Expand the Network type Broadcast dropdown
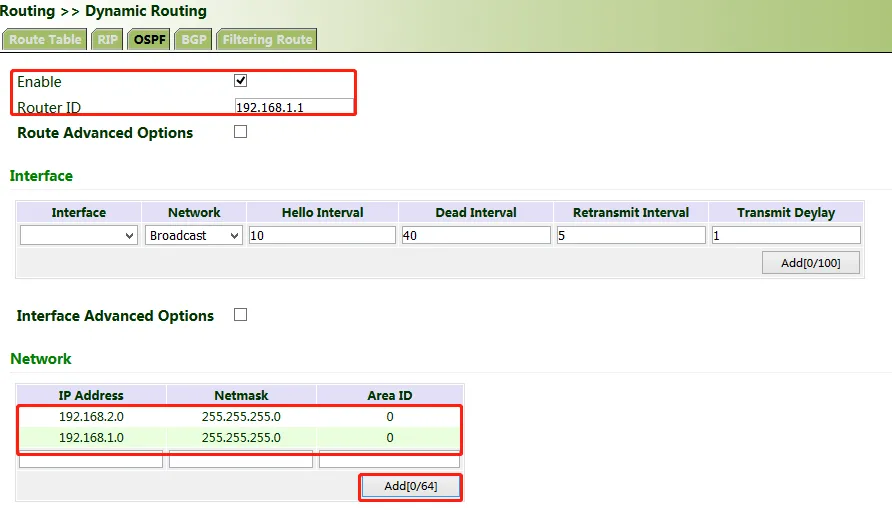Viewport: 892px width, 510px height. pos(193,235)
